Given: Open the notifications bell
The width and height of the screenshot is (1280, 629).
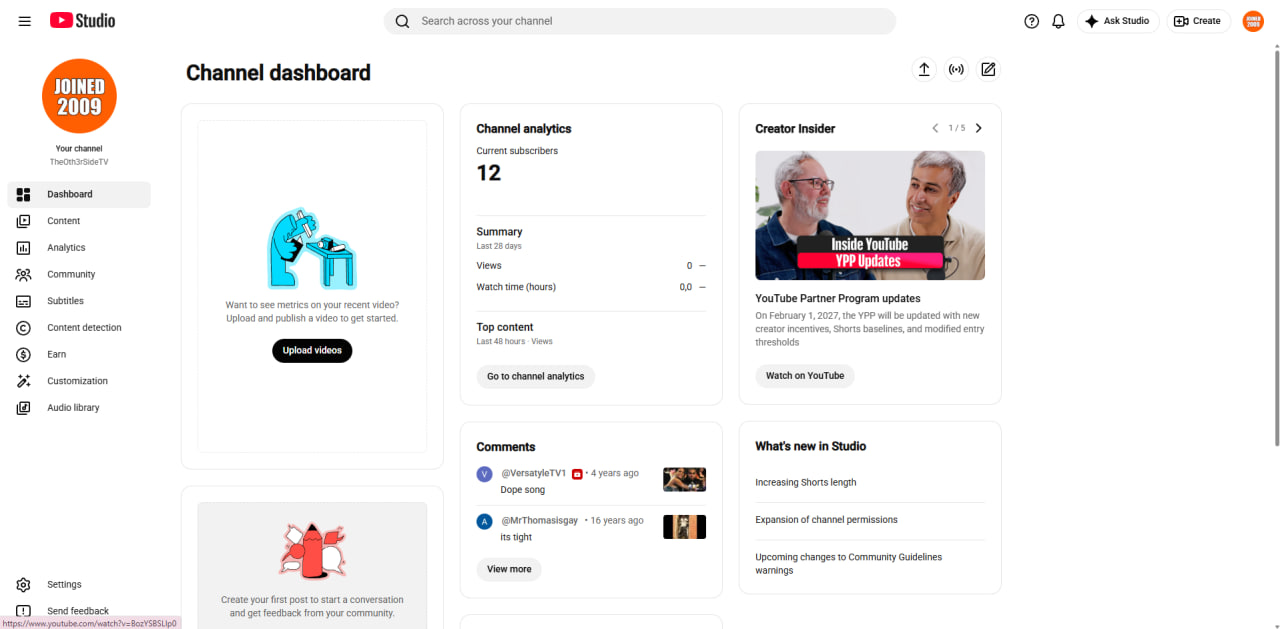Looking at the screenshot, I should click(x=1058, y=21).
